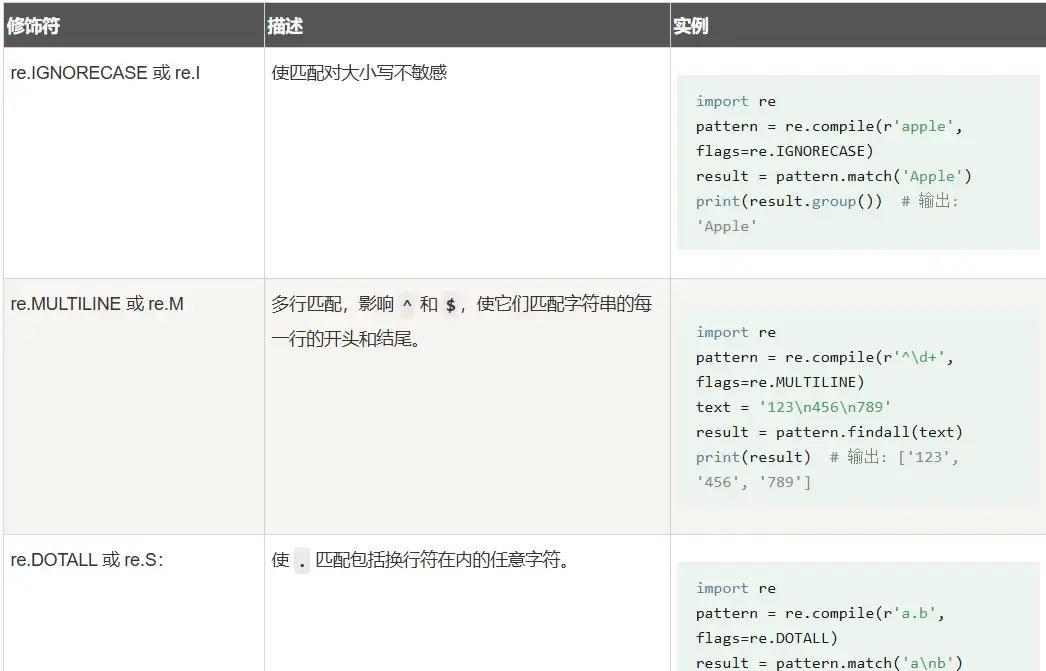
Task: Click code line pattern.findall(text)
Action: pyautogui.click(x=829, y=432)
